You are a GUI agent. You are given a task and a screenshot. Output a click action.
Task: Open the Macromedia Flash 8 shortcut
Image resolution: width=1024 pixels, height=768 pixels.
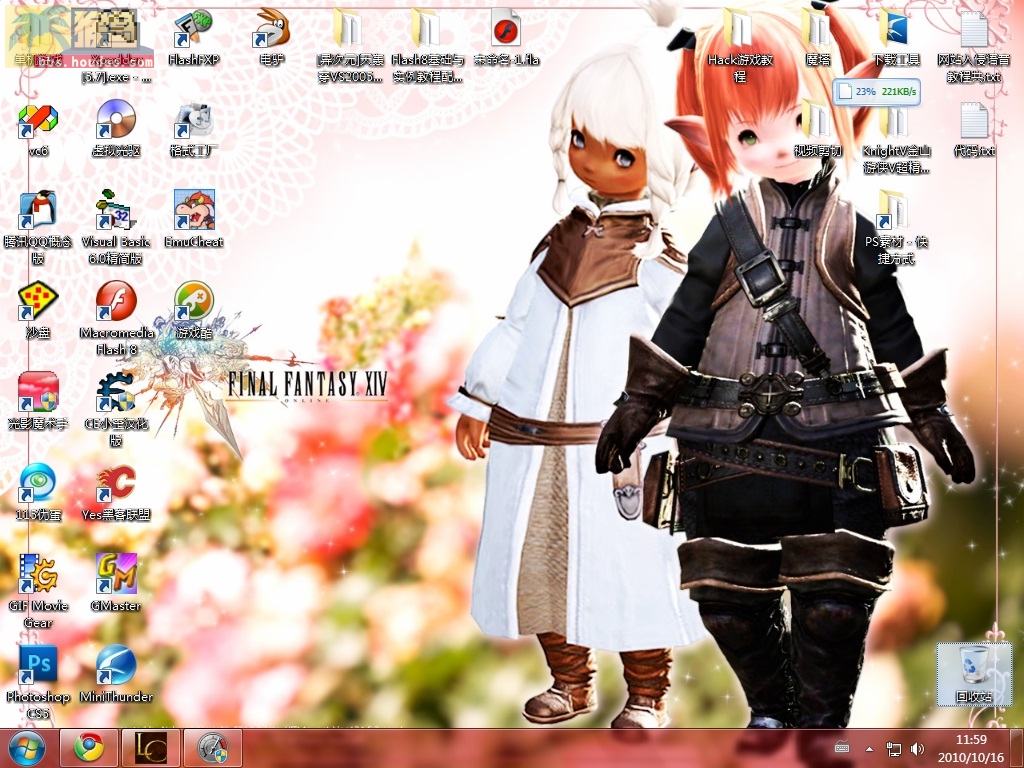pyautogui.click(x=116, y=320)
